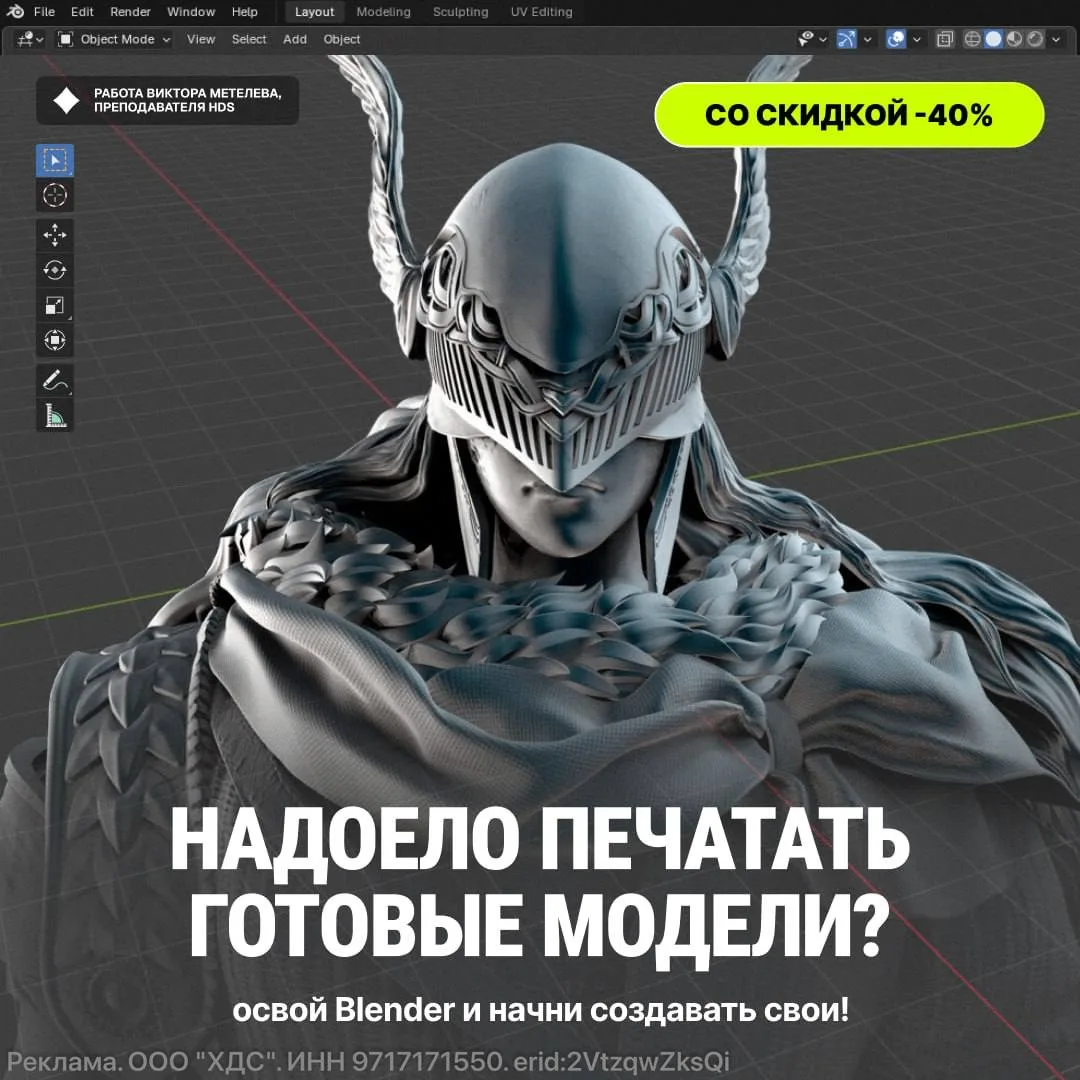Viewport: 1080px width, 1080px height.
Task: Expand the viewport shading options arrow
Action: coord(1056,39)
